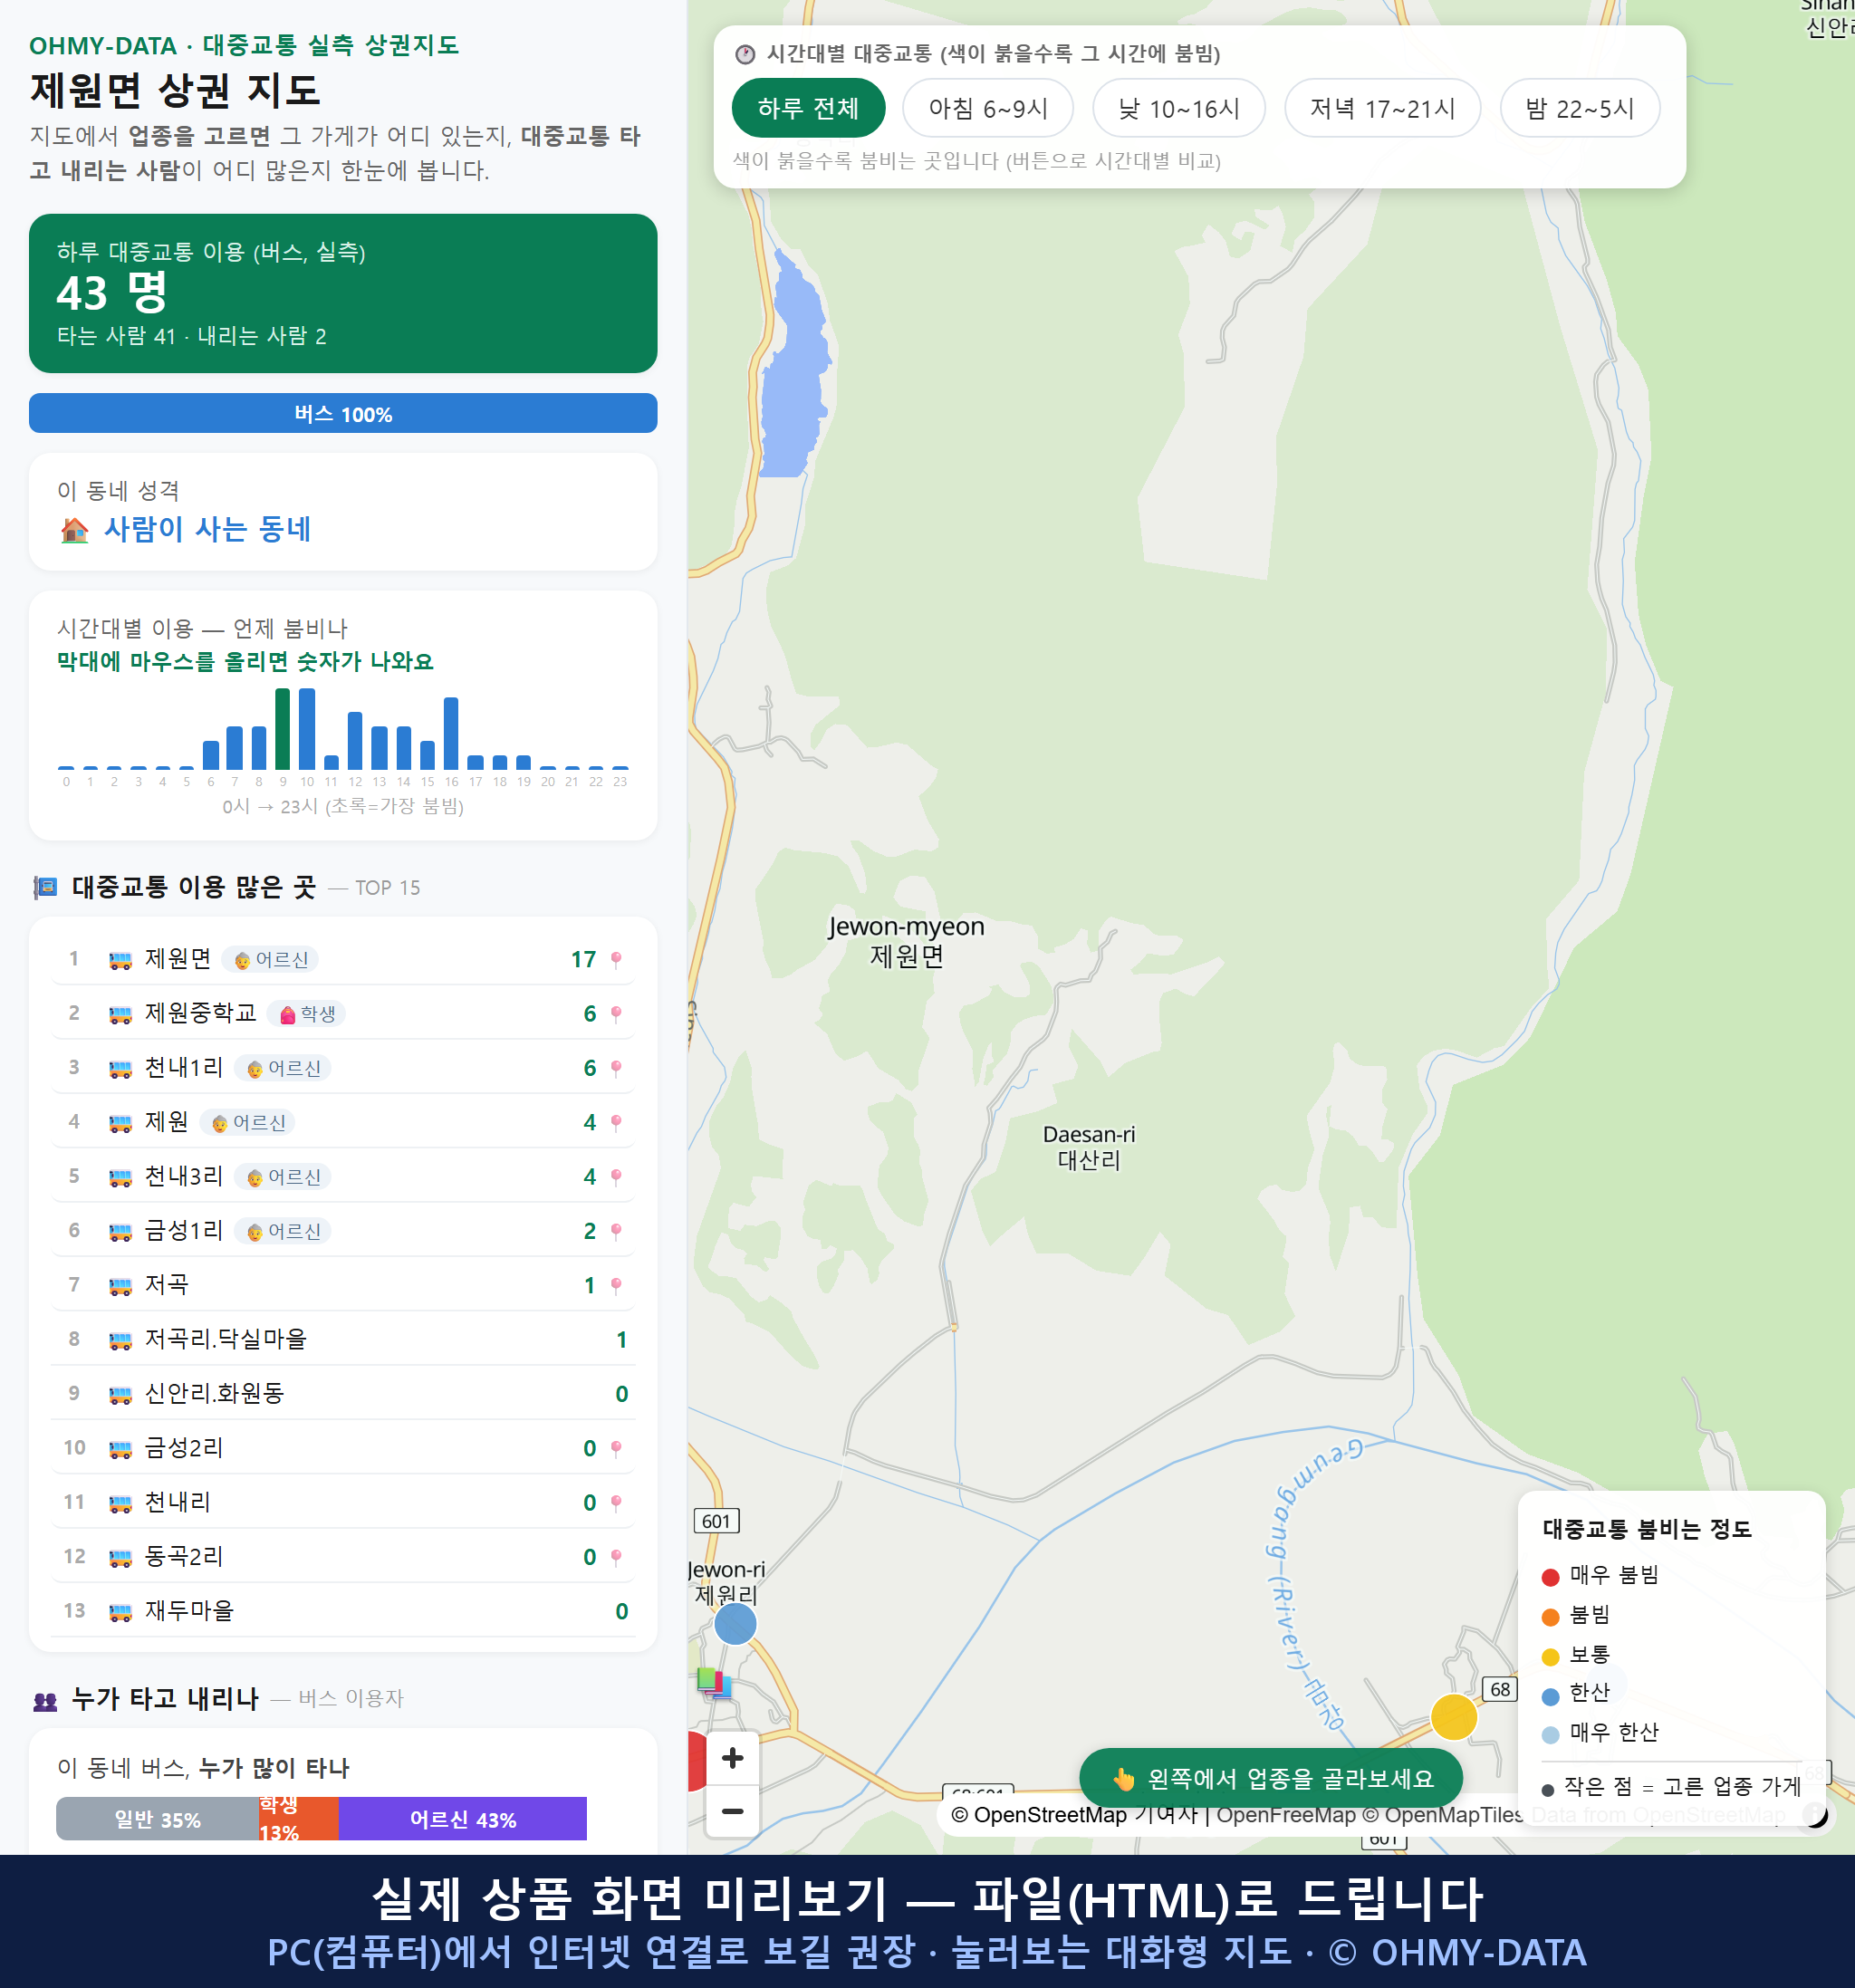Click the bus icon in the 재두마을 row
Screen dimensions: 1855x1988
[120, 1611]
